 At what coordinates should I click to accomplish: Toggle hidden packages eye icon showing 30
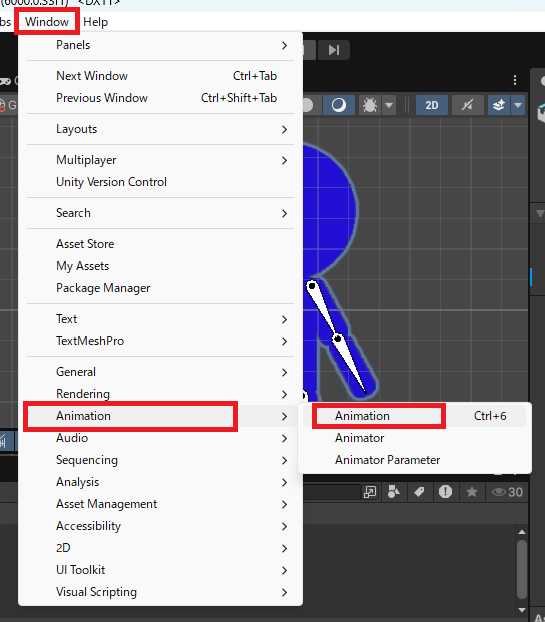tap(507, 492)
